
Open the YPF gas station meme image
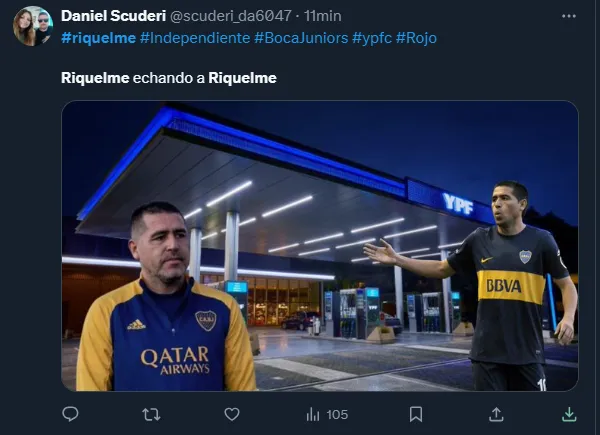click(320, 246)
